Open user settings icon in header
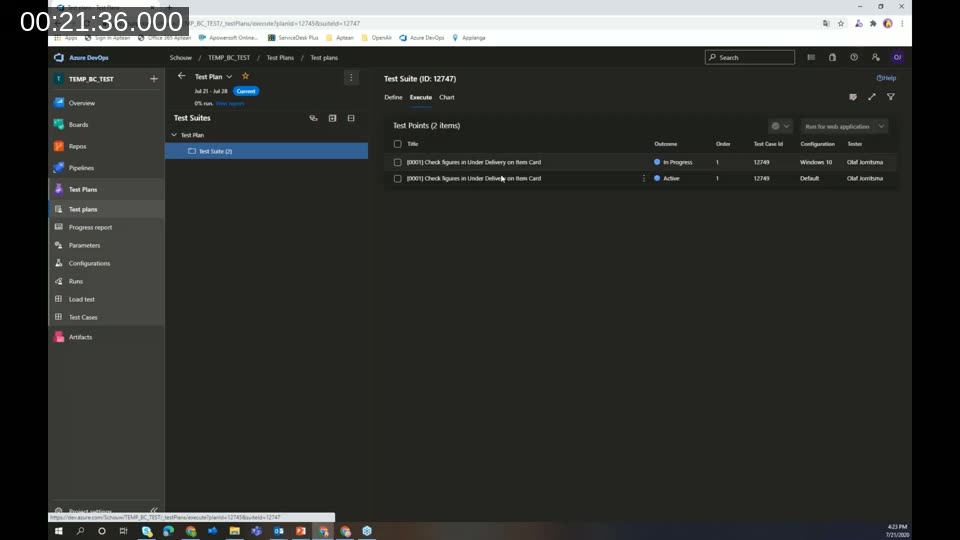 coord(876,58)
